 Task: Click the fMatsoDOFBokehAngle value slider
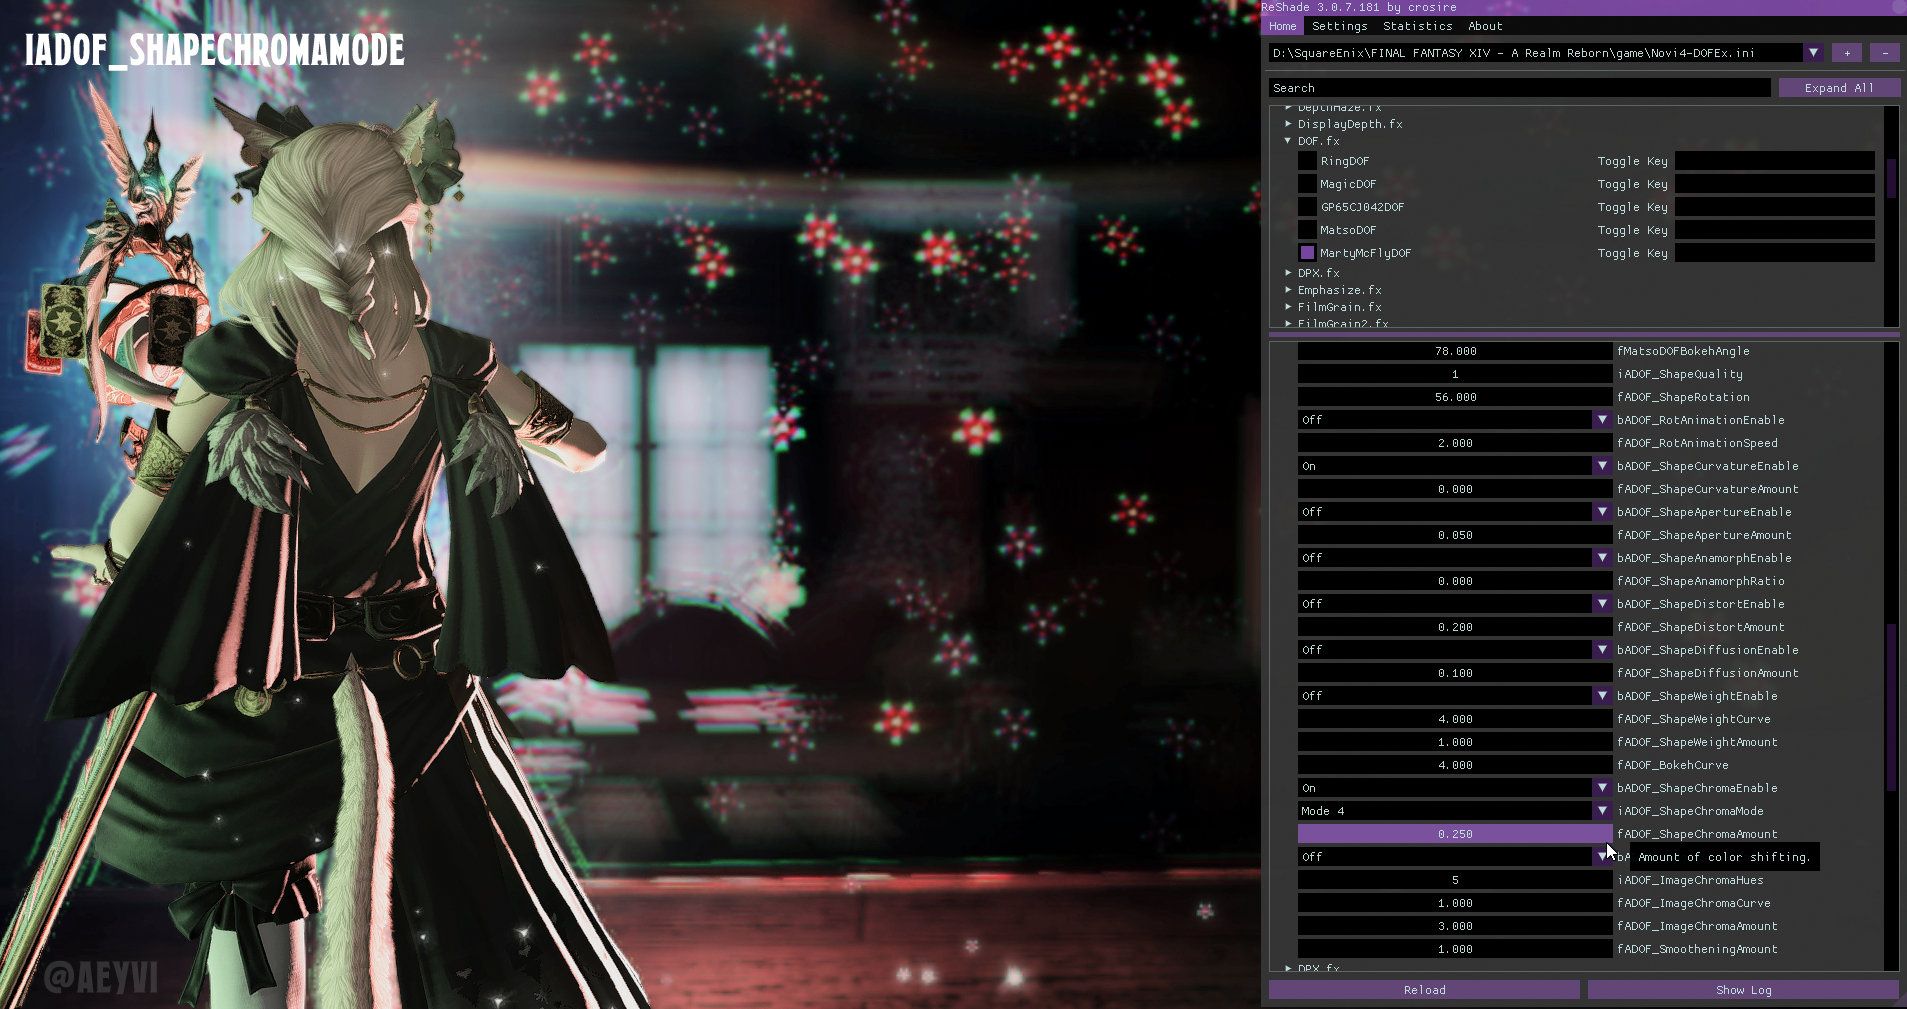point(1455,351)
